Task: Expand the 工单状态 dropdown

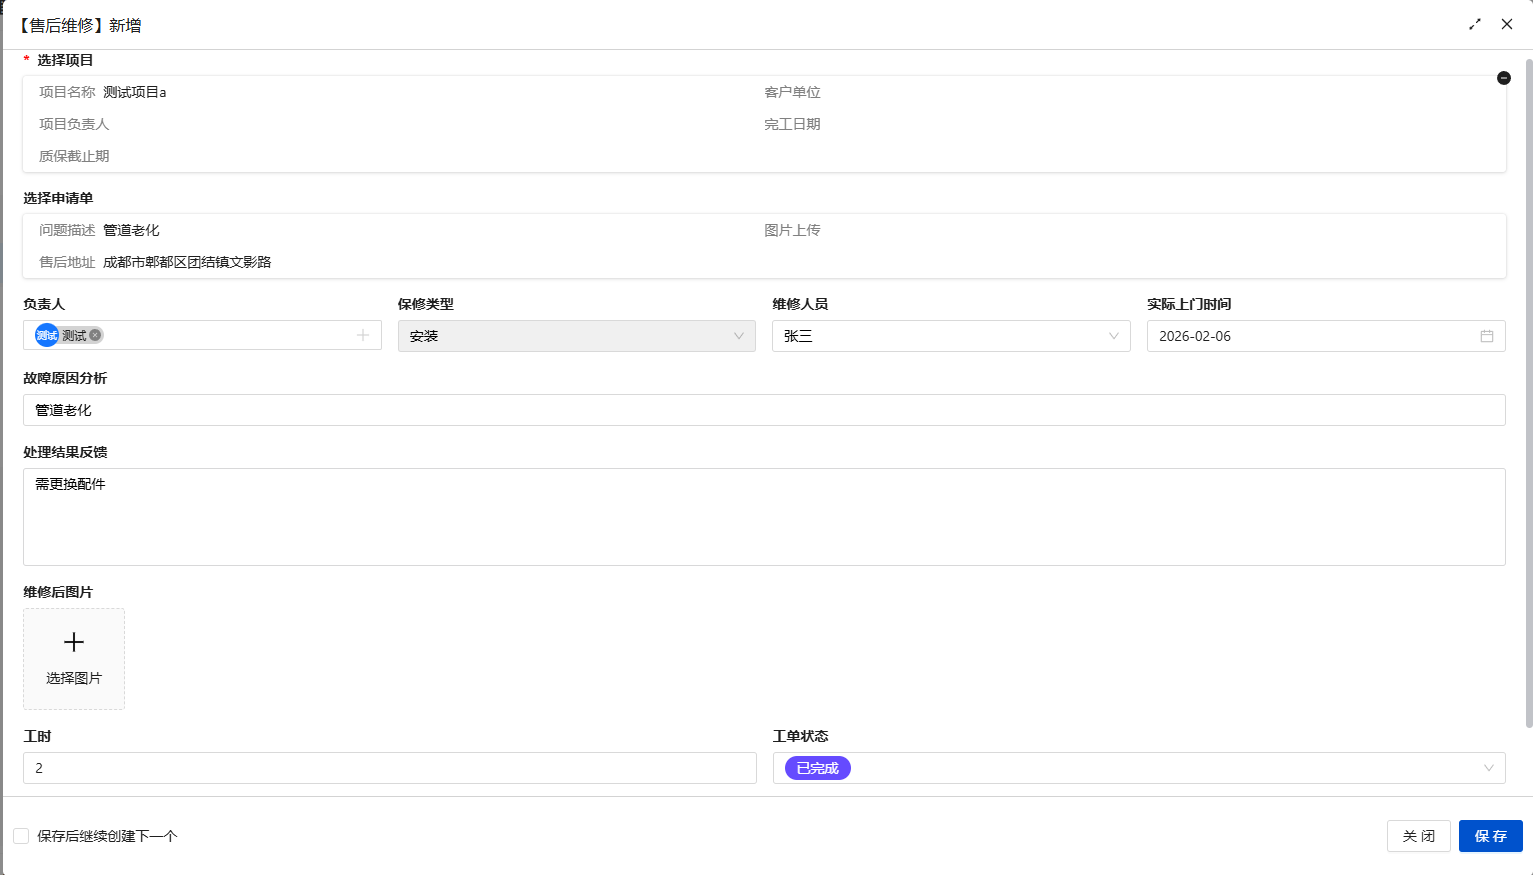Action: coord(1488,768)
